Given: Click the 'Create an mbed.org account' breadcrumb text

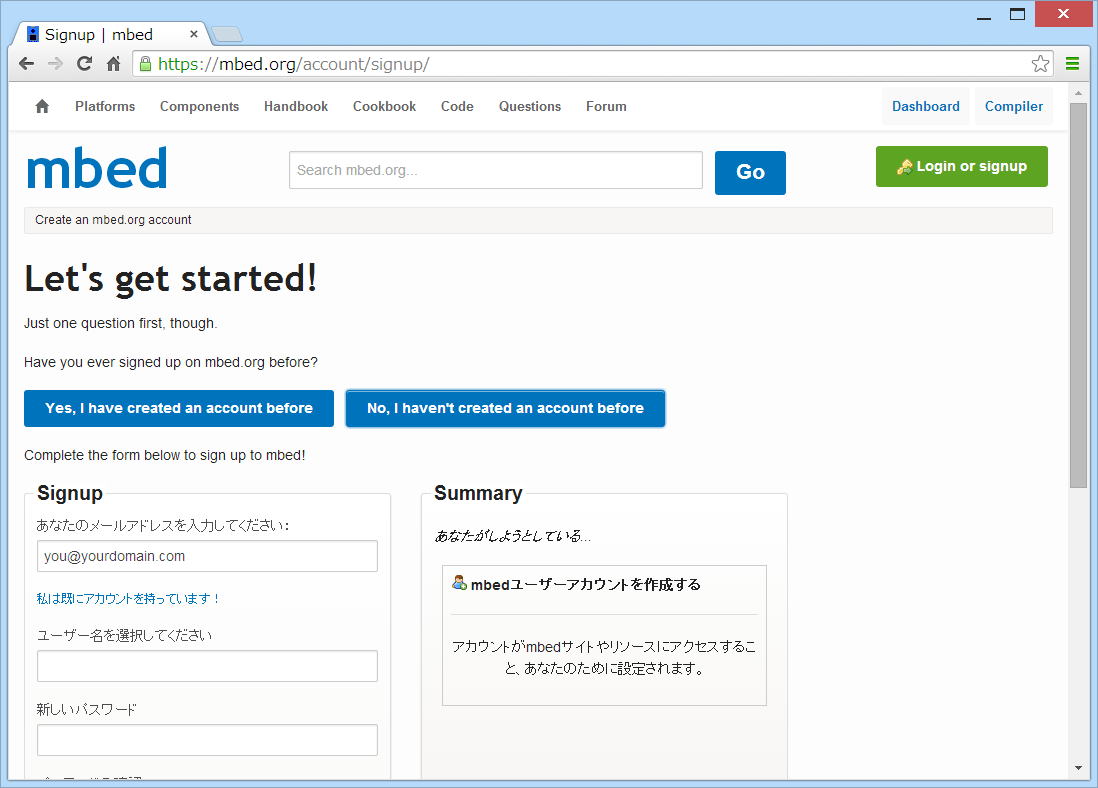Looking at the screenshot, I should tap(113, 220).
